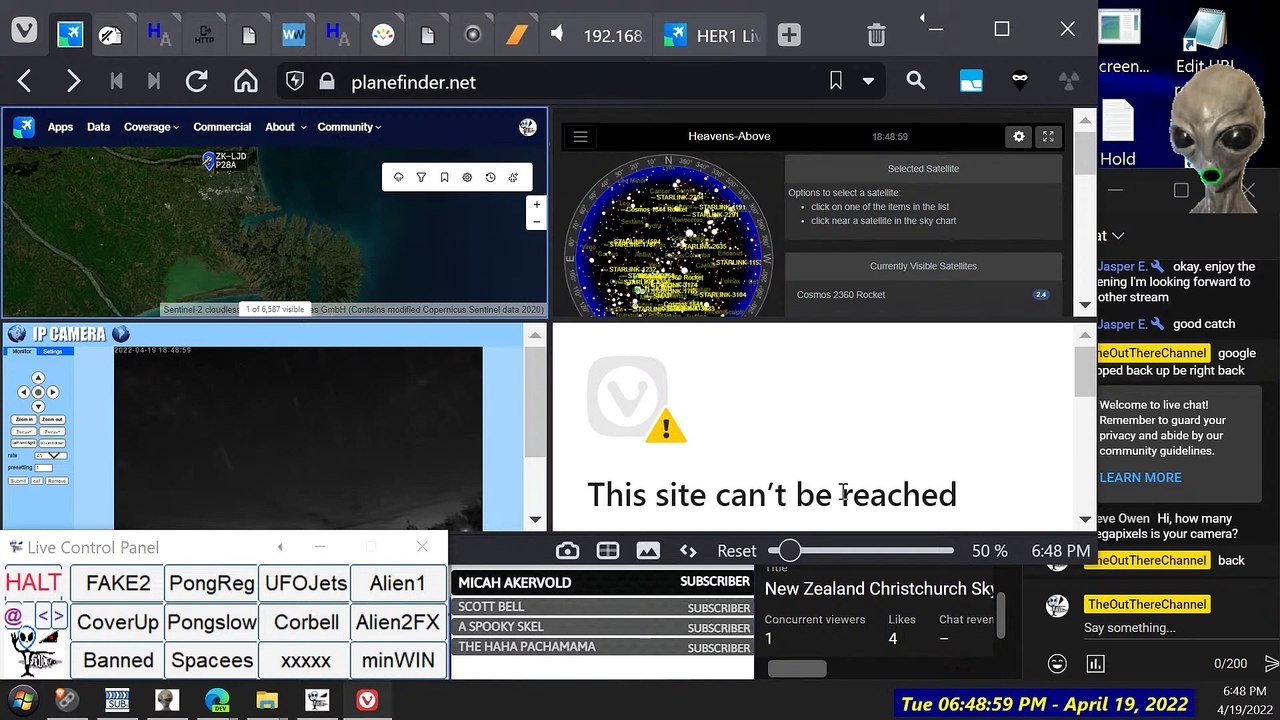Click the presetting input field
1280x720 pixels.
[44, 468]
